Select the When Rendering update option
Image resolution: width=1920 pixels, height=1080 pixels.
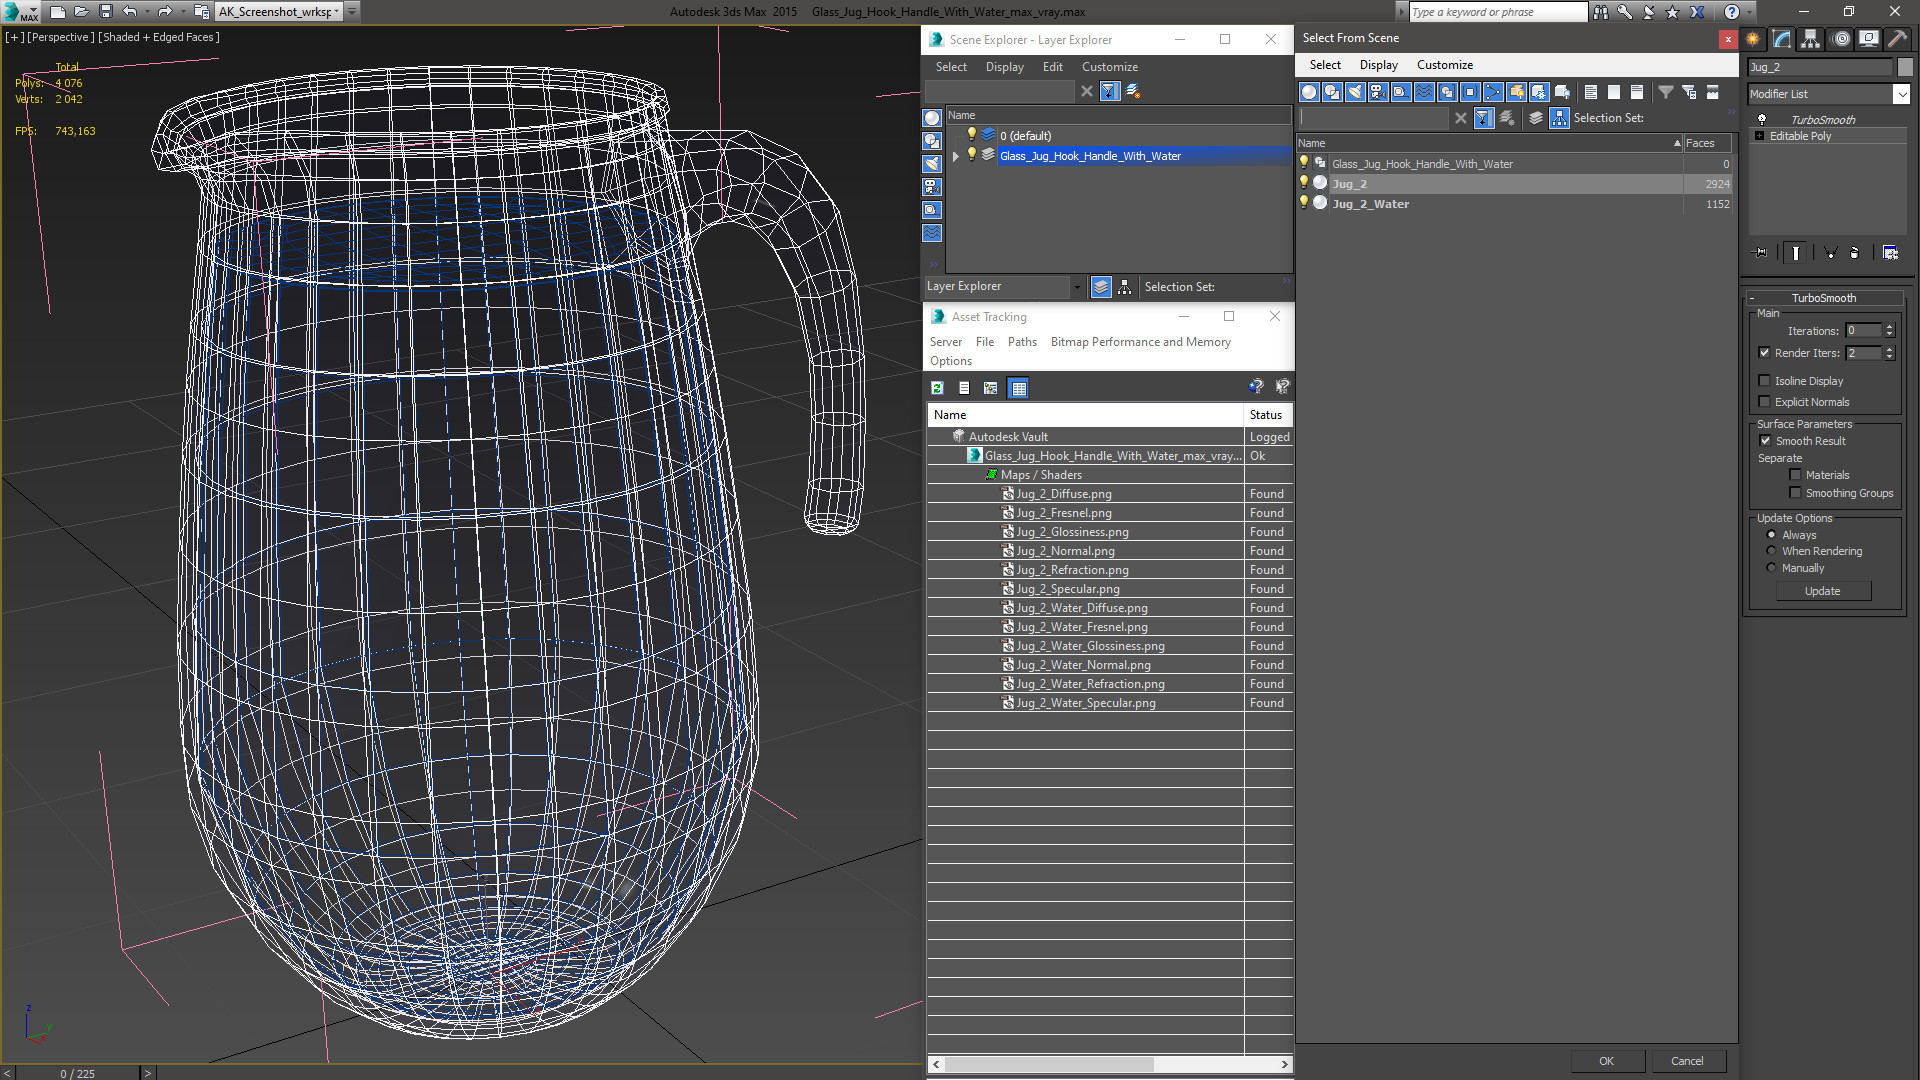[1771, 551]
